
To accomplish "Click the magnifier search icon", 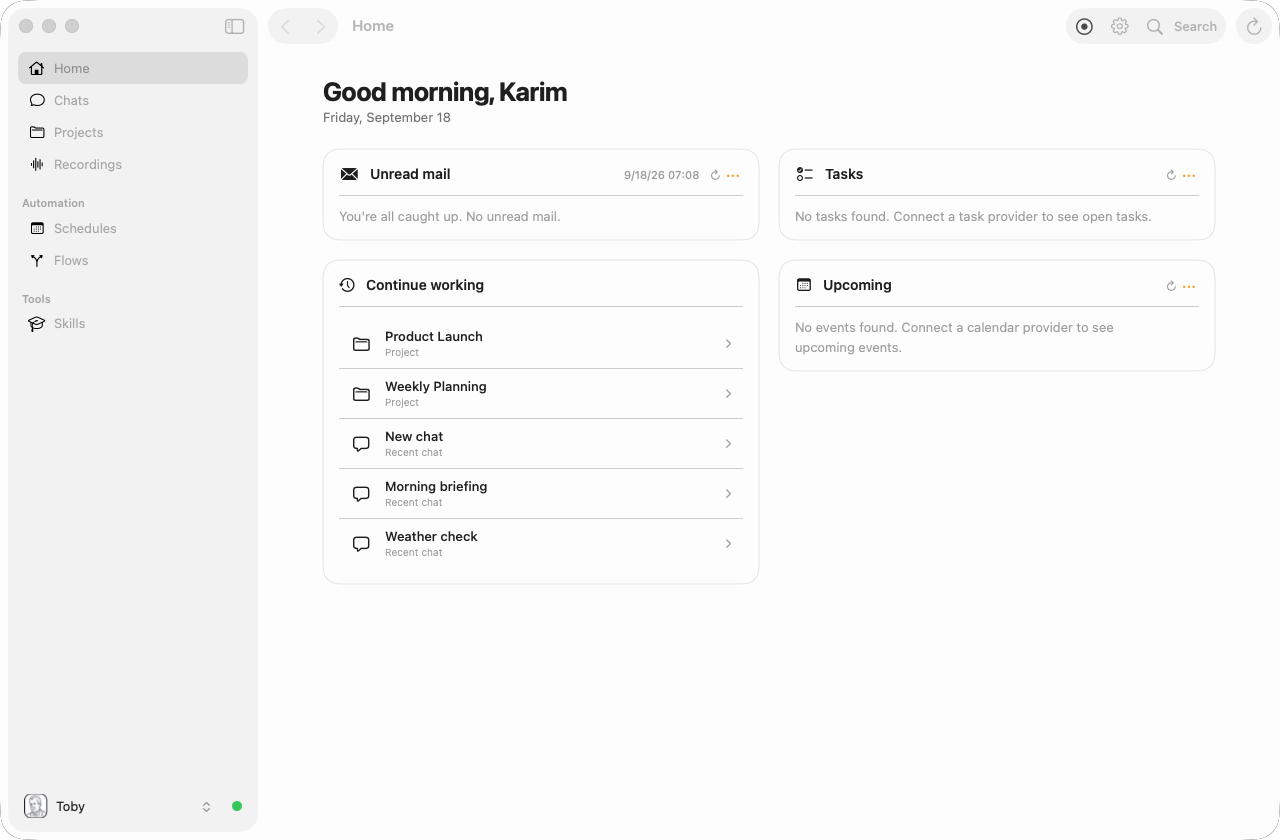I will click(1155, 27).
